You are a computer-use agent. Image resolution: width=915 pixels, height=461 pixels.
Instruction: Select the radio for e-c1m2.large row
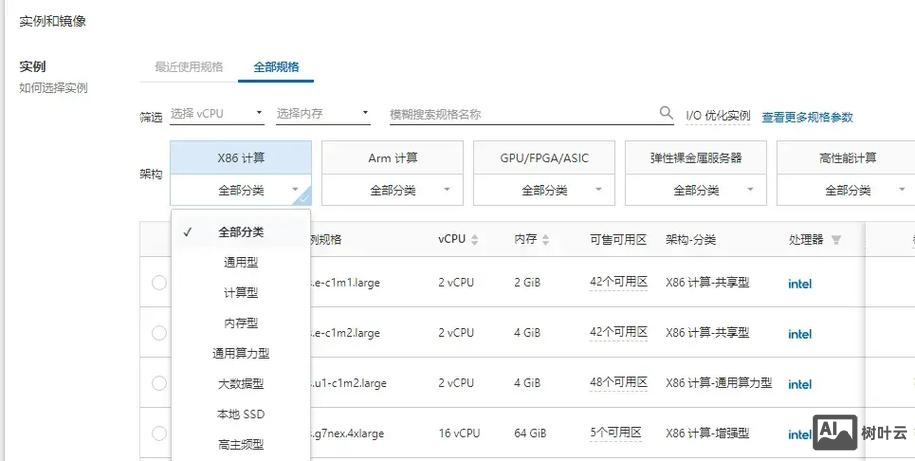pyautogui.click(x=159, y=333)
